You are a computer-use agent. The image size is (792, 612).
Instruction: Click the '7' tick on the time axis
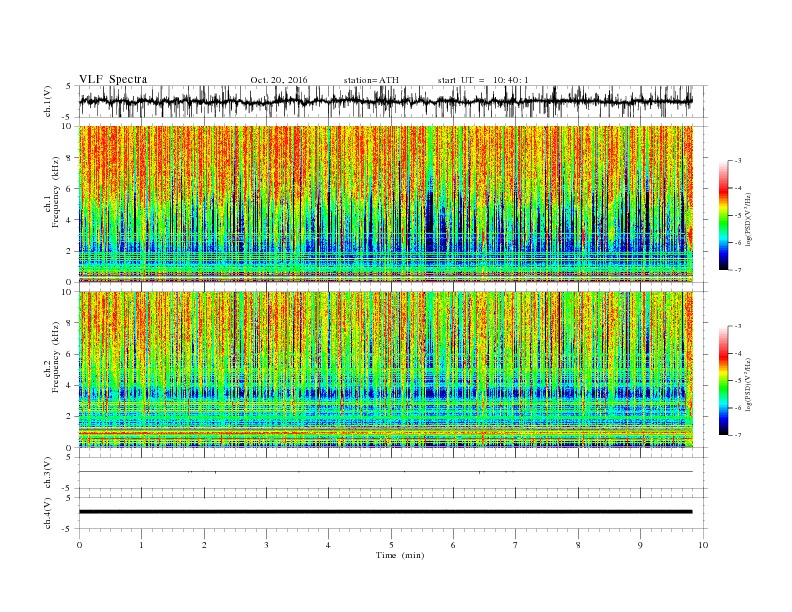[x=516, y=545]
